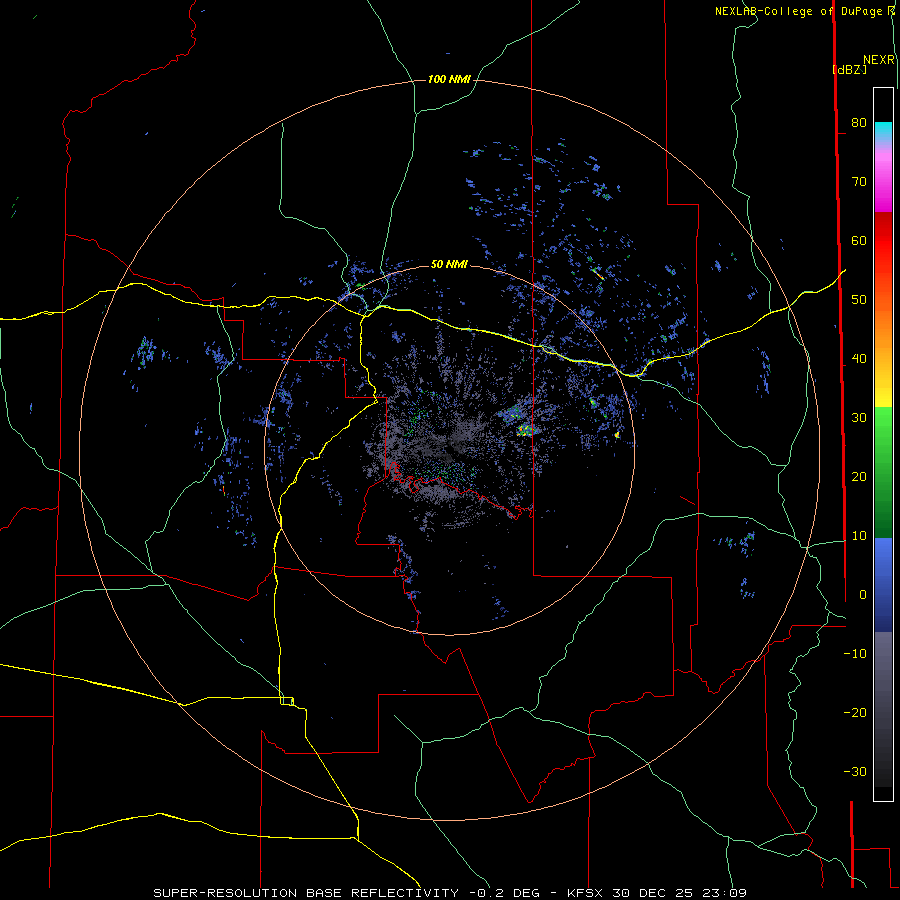Click the -30 value on the dBZ scale
The height and width of the screenshot is (900, 900).
pyautogui.click(x=855, y=771)
